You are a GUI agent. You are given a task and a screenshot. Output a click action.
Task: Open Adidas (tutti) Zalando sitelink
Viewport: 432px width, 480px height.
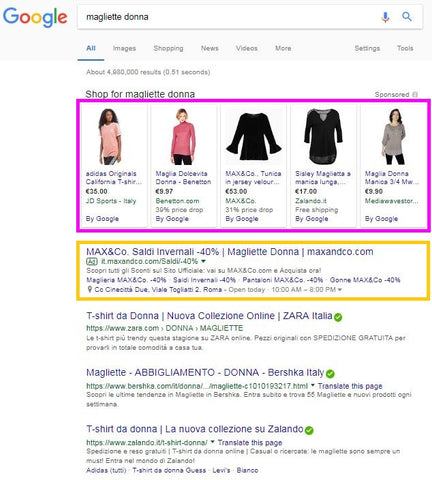pyautogui.click(x=106, y=470)
